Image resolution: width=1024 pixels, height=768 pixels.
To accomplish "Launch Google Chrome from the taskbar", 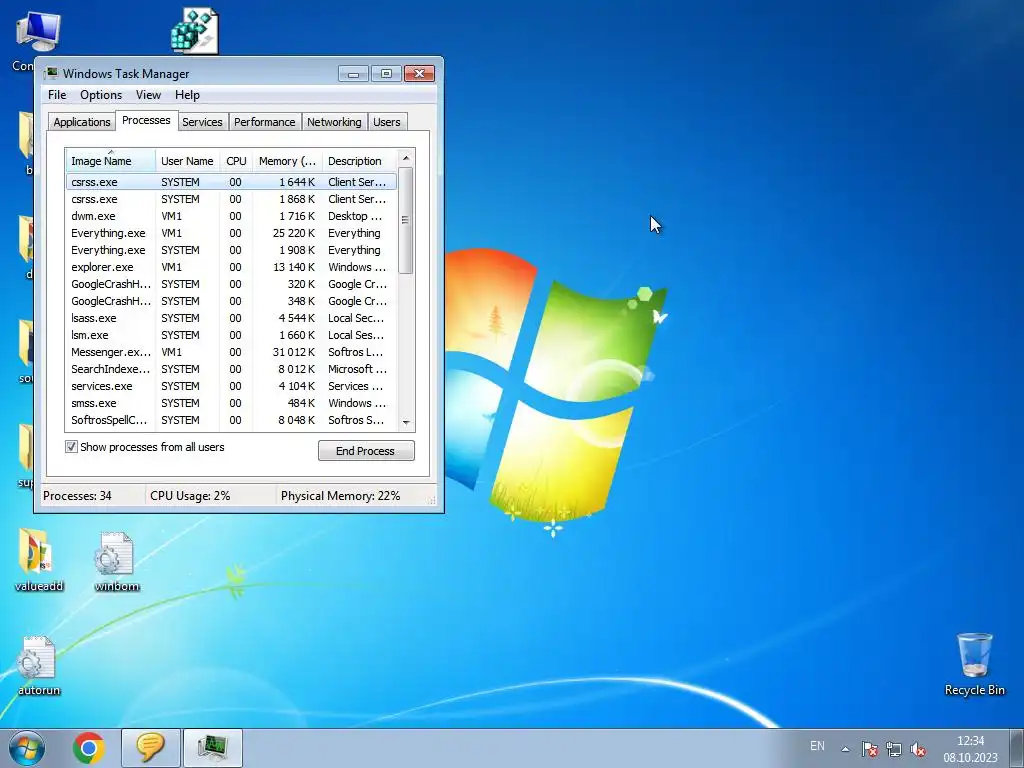I will click(x=89, y=748).
